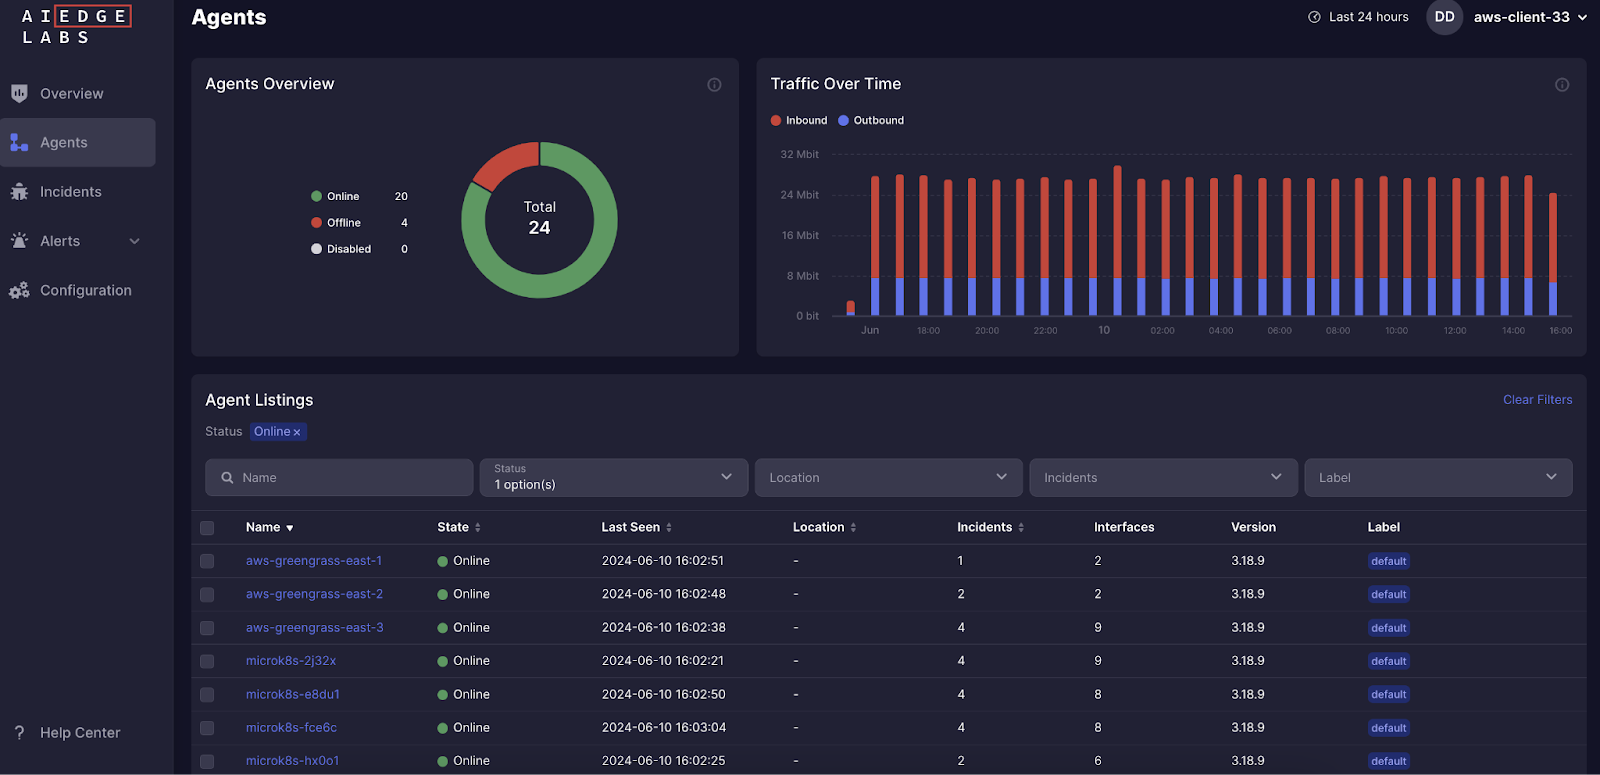
Task: Open the Status filter dropdown
Action: [x=613, y=478]
